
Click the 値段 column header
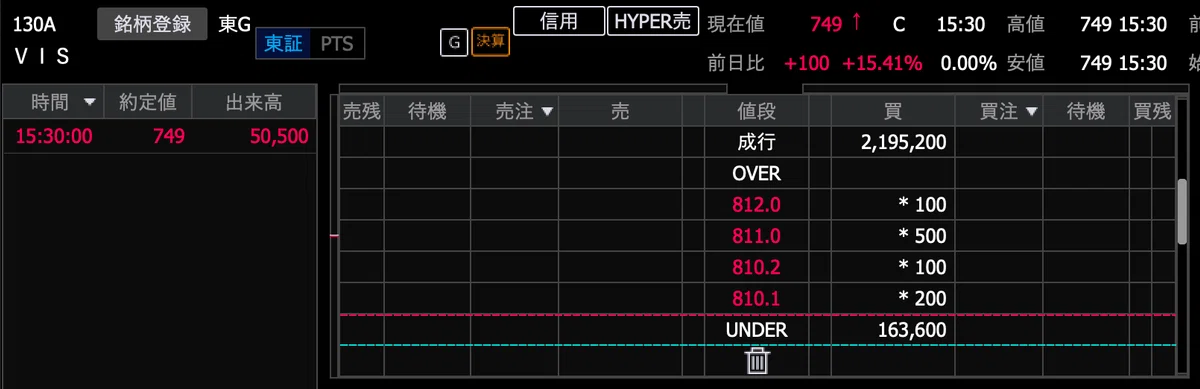coord(757,112)
